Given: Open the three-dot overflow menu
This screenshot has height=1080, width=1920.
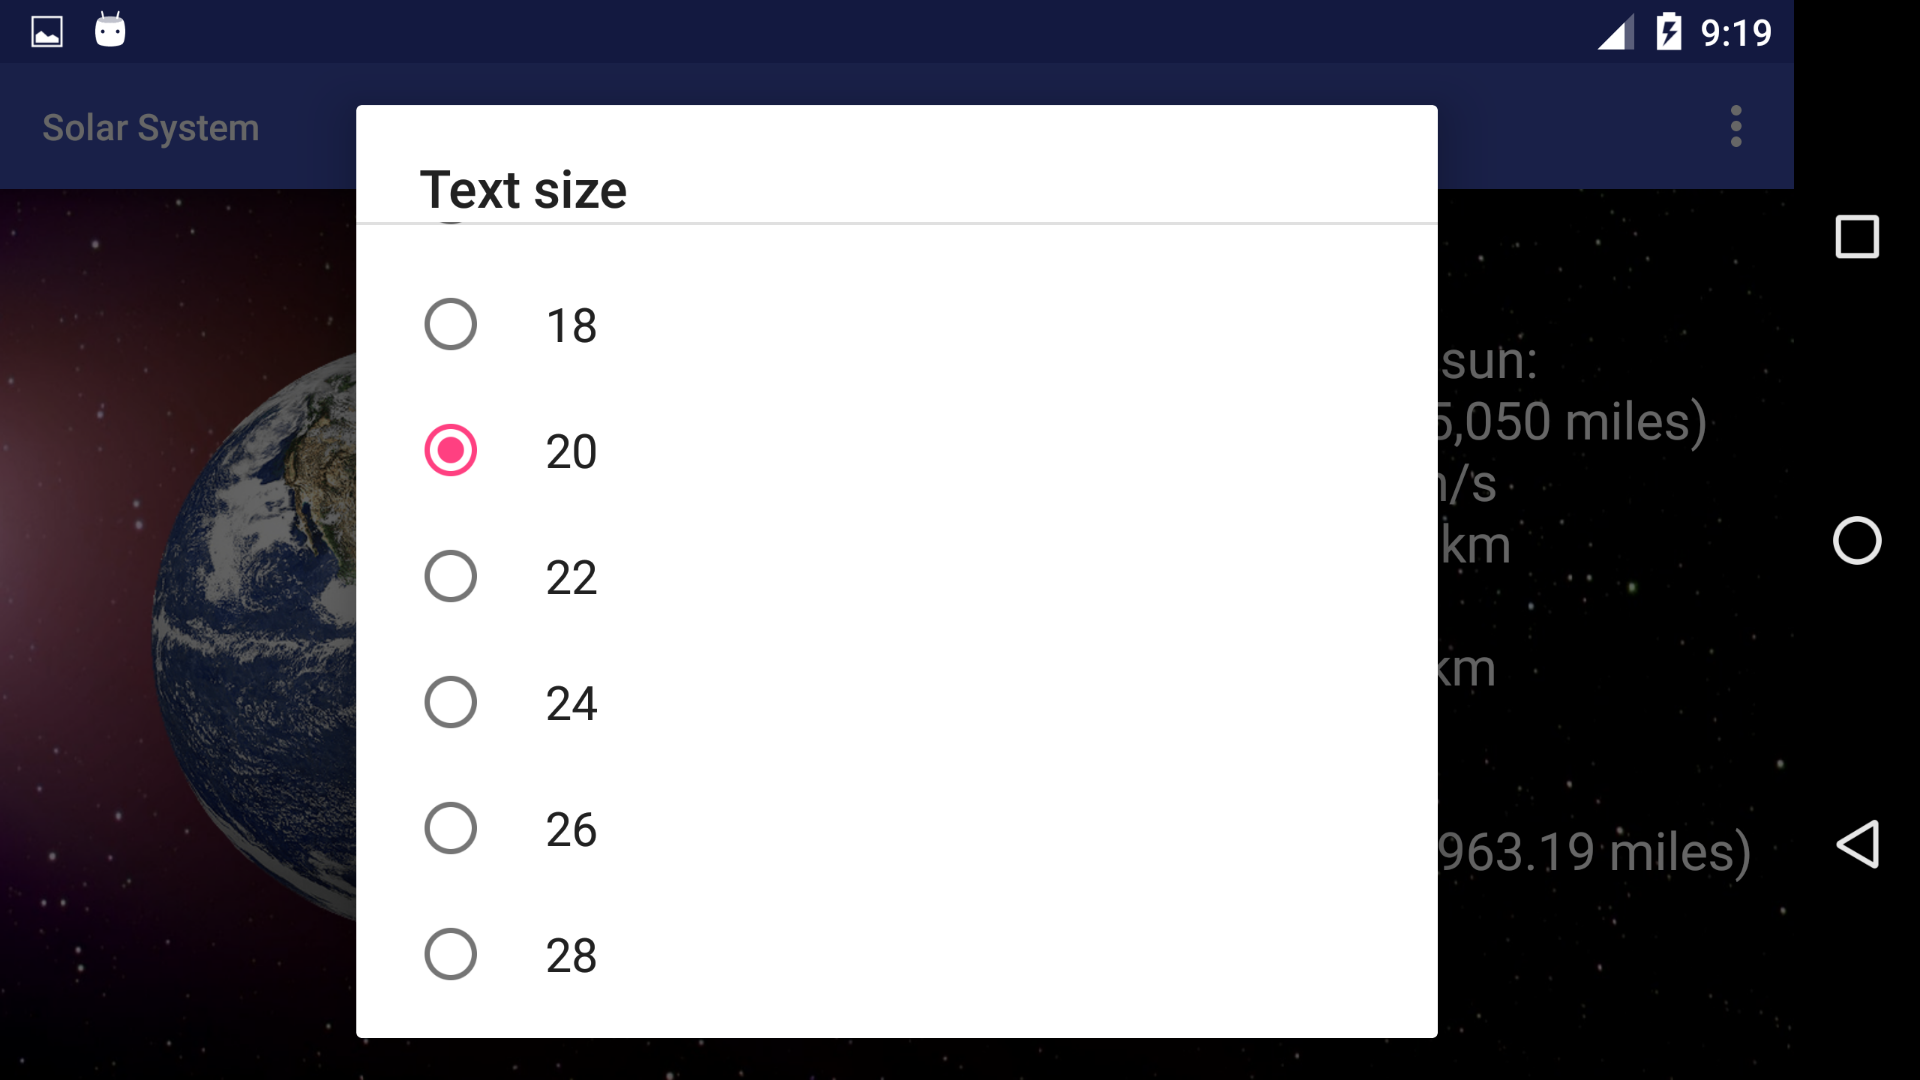Looking at the screenshot, I should [1736, 127].
